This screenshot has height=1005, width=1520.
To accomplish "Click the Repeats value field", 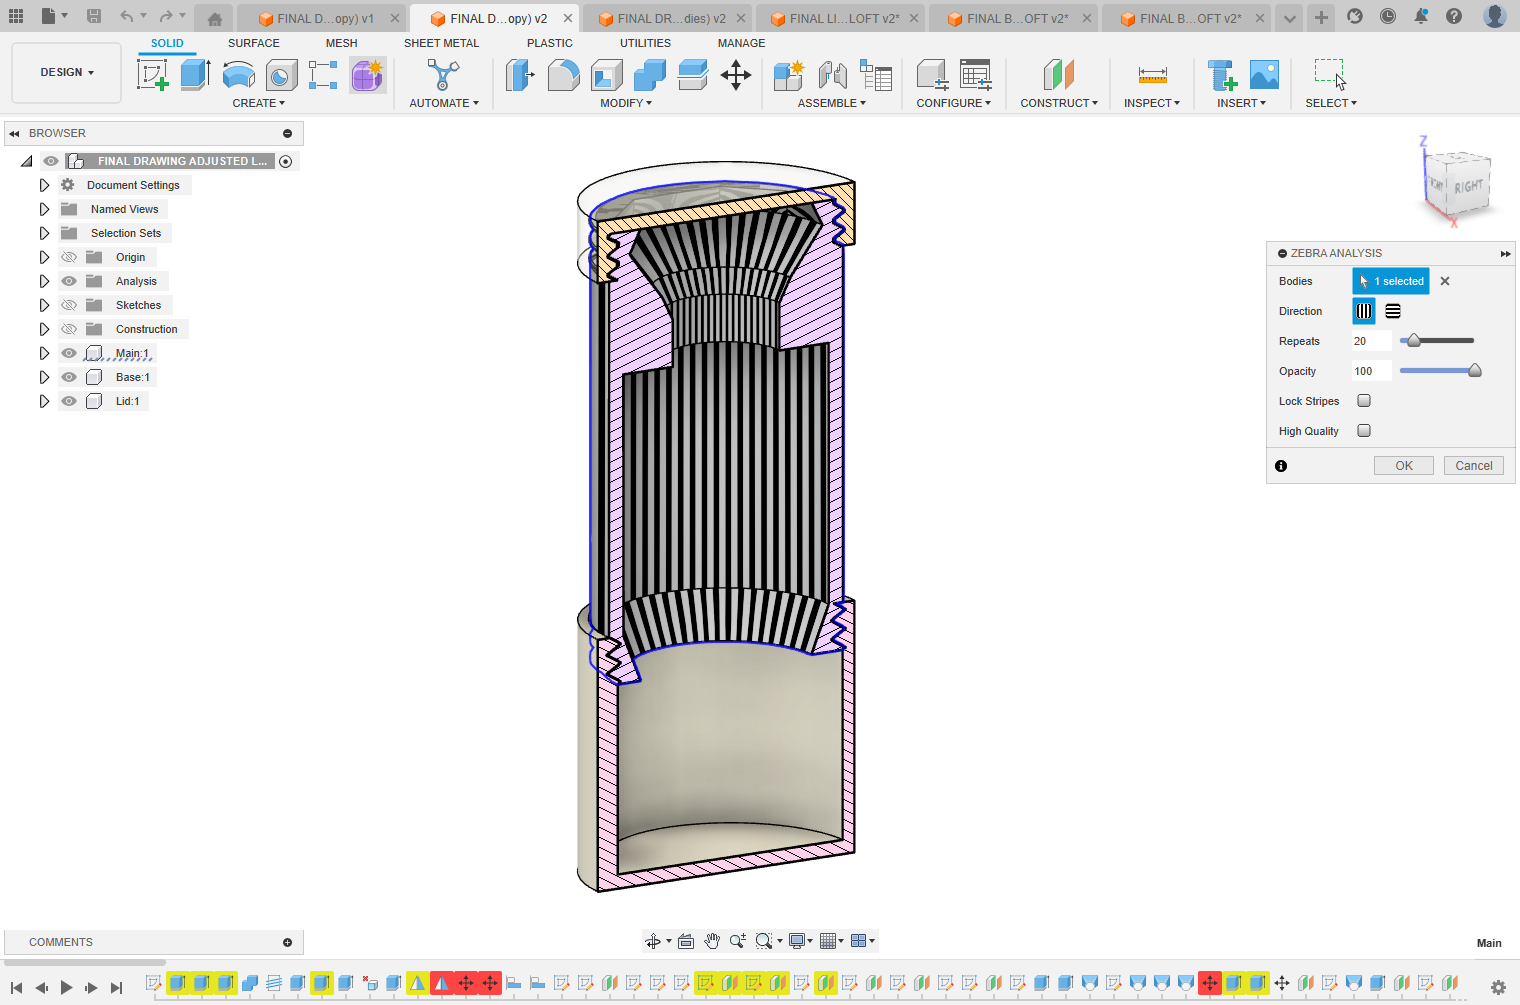I will pyautogui.click(x=1371, y=341).
